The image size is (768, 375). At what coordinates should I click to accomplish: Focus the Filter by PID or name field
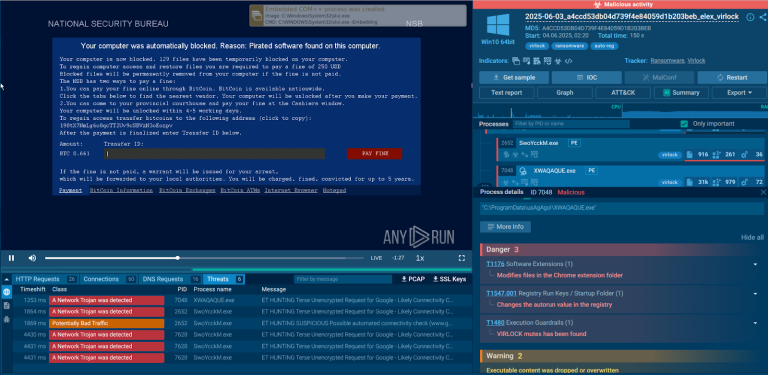coord(571,124)
